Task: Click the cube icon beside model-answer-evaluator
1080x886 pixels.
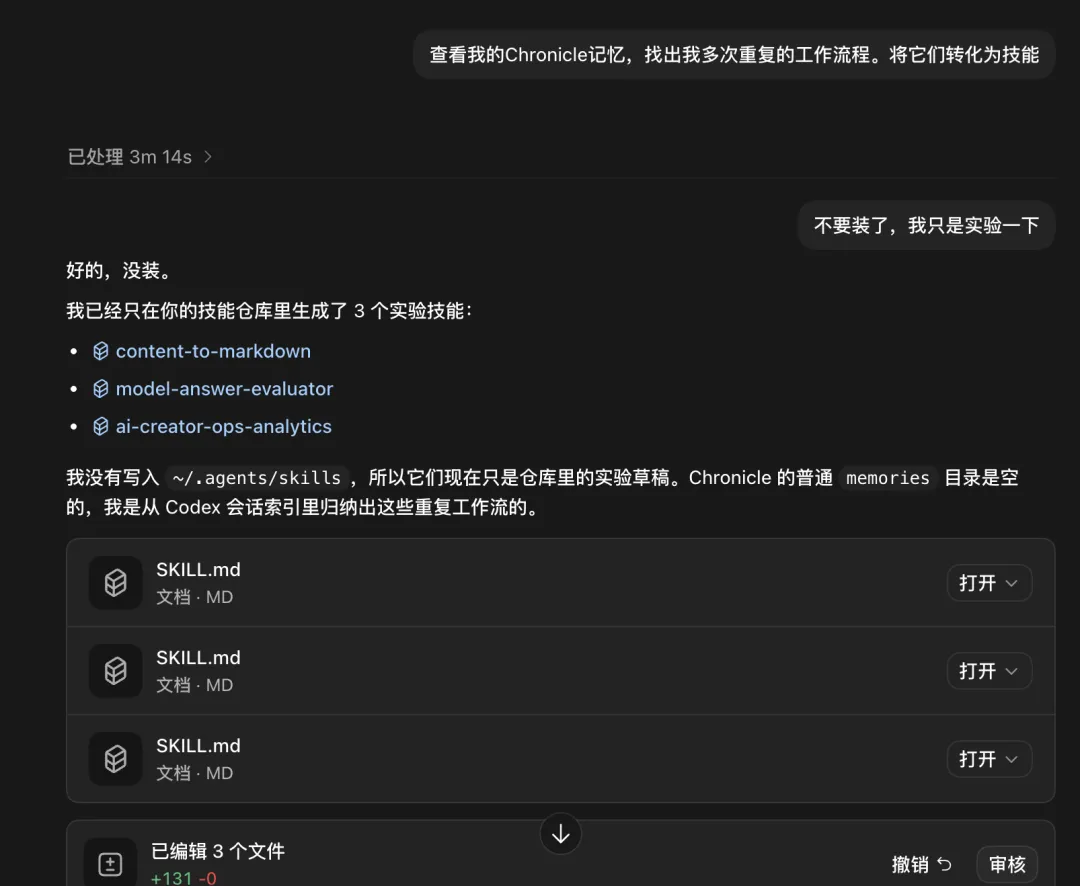Action: (101, 389)
